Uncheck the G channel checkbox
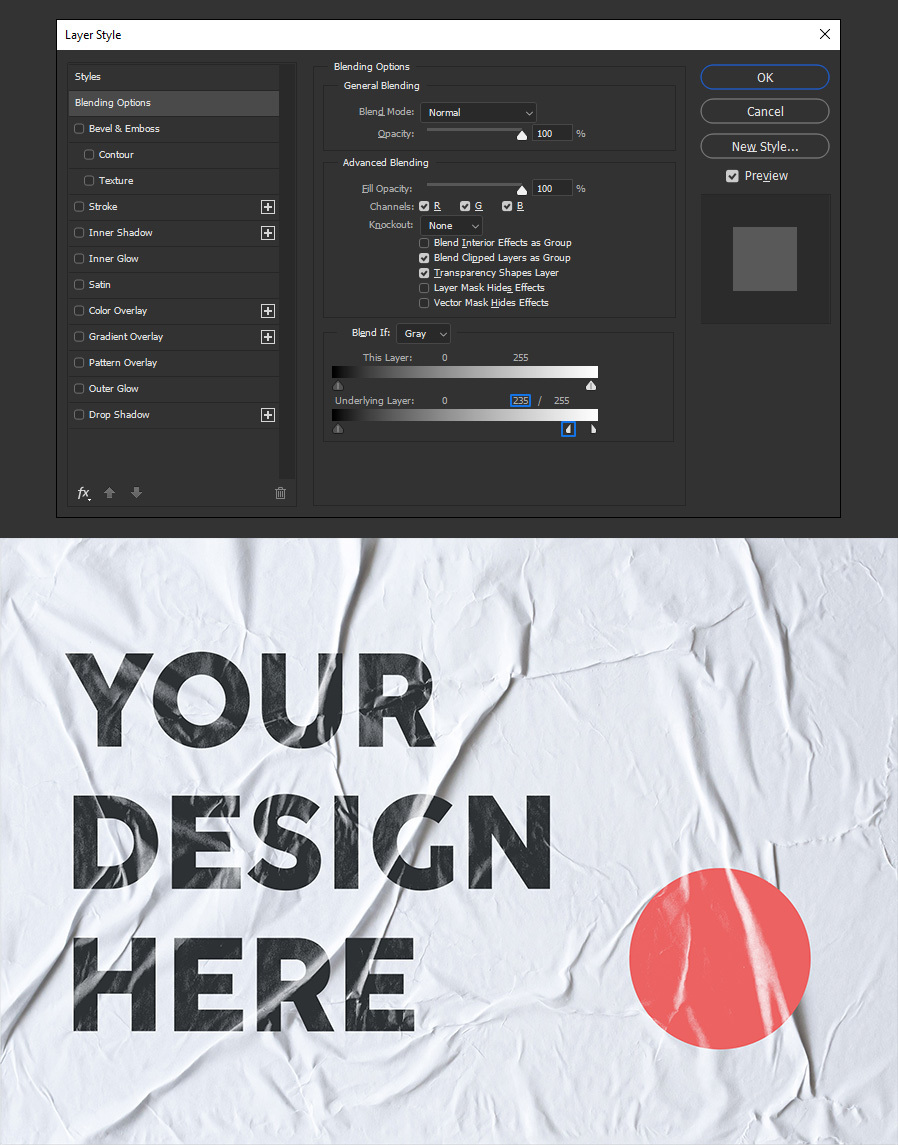Screen dimensions: 898x1145 click(465, 207)
